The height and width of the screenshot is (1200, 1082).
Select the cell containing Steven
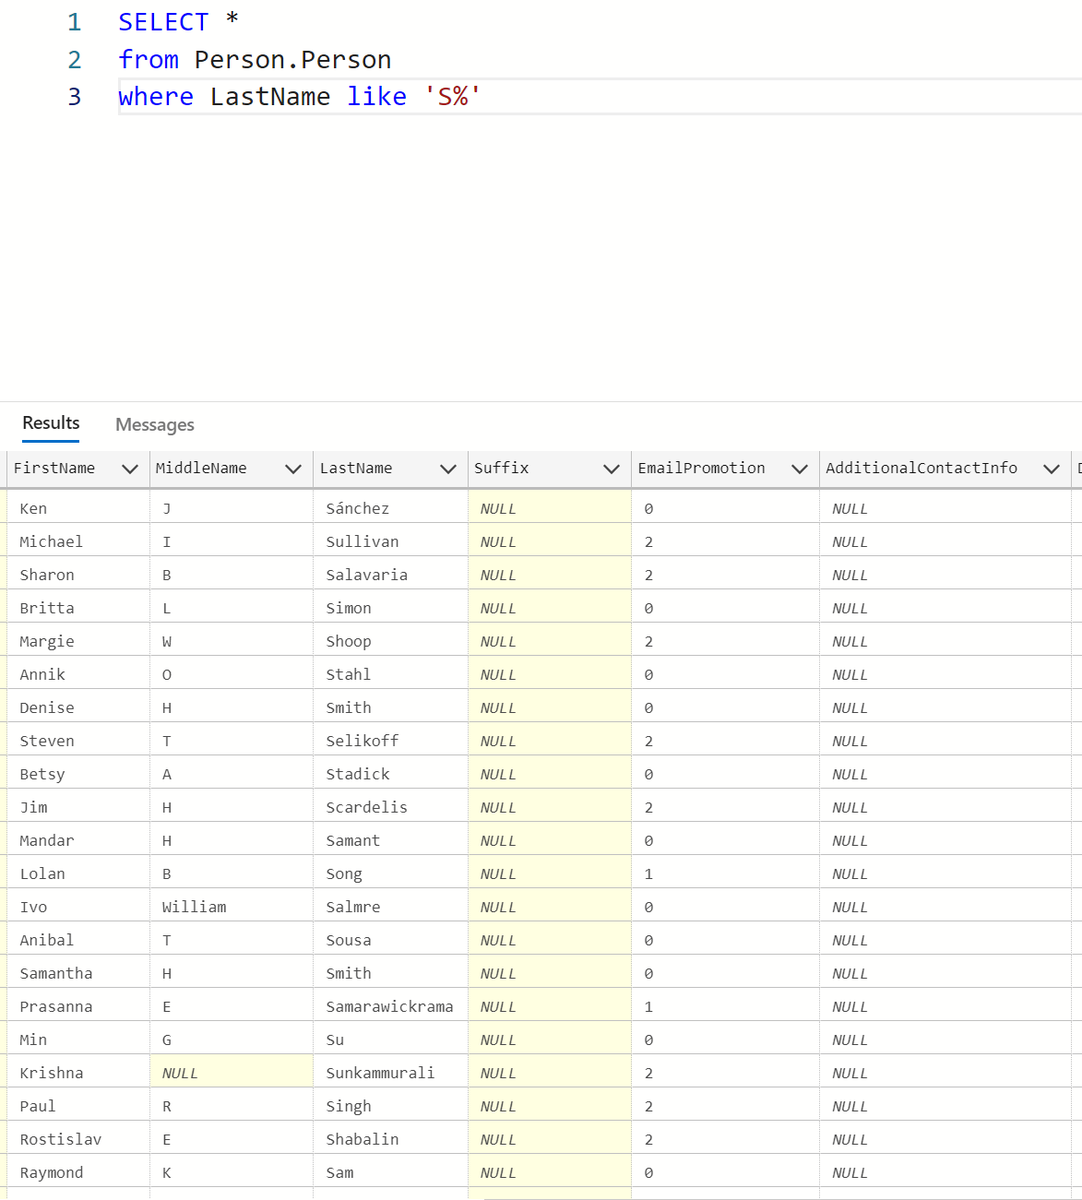pos(78,740)
